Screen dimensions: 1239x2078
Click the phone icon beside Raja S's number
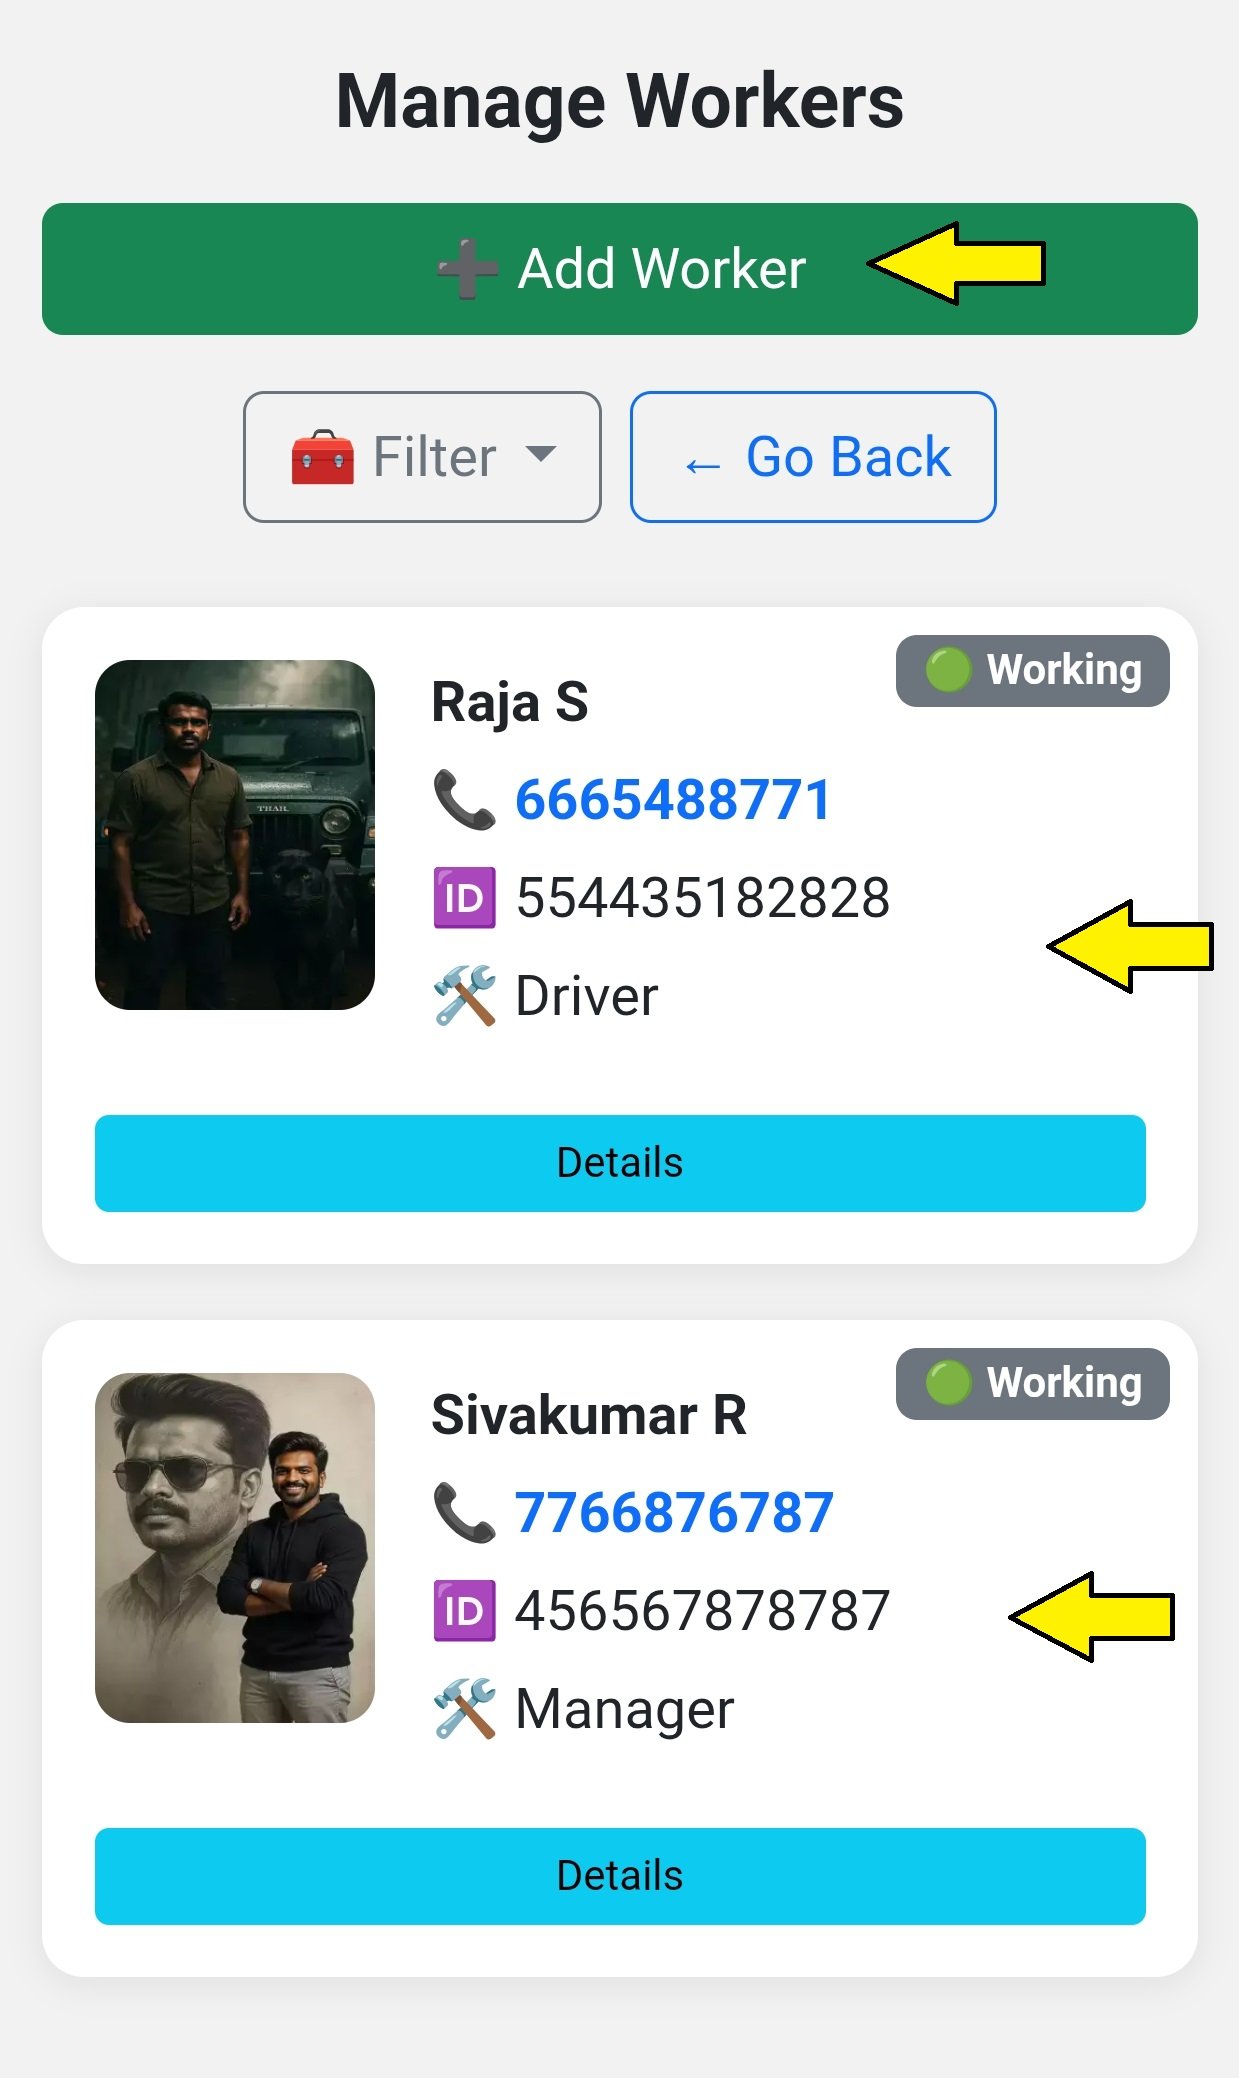[464, 800]
